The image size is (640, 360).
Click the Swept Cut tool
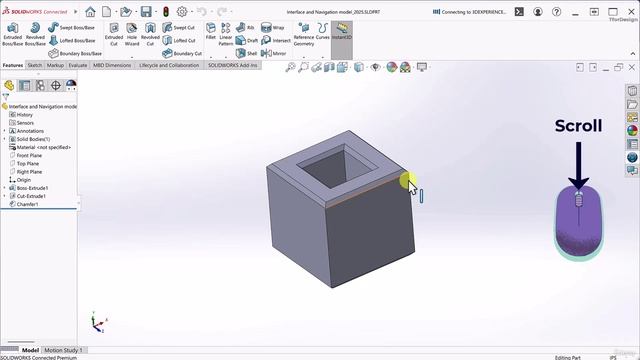[x=178, y=27]
